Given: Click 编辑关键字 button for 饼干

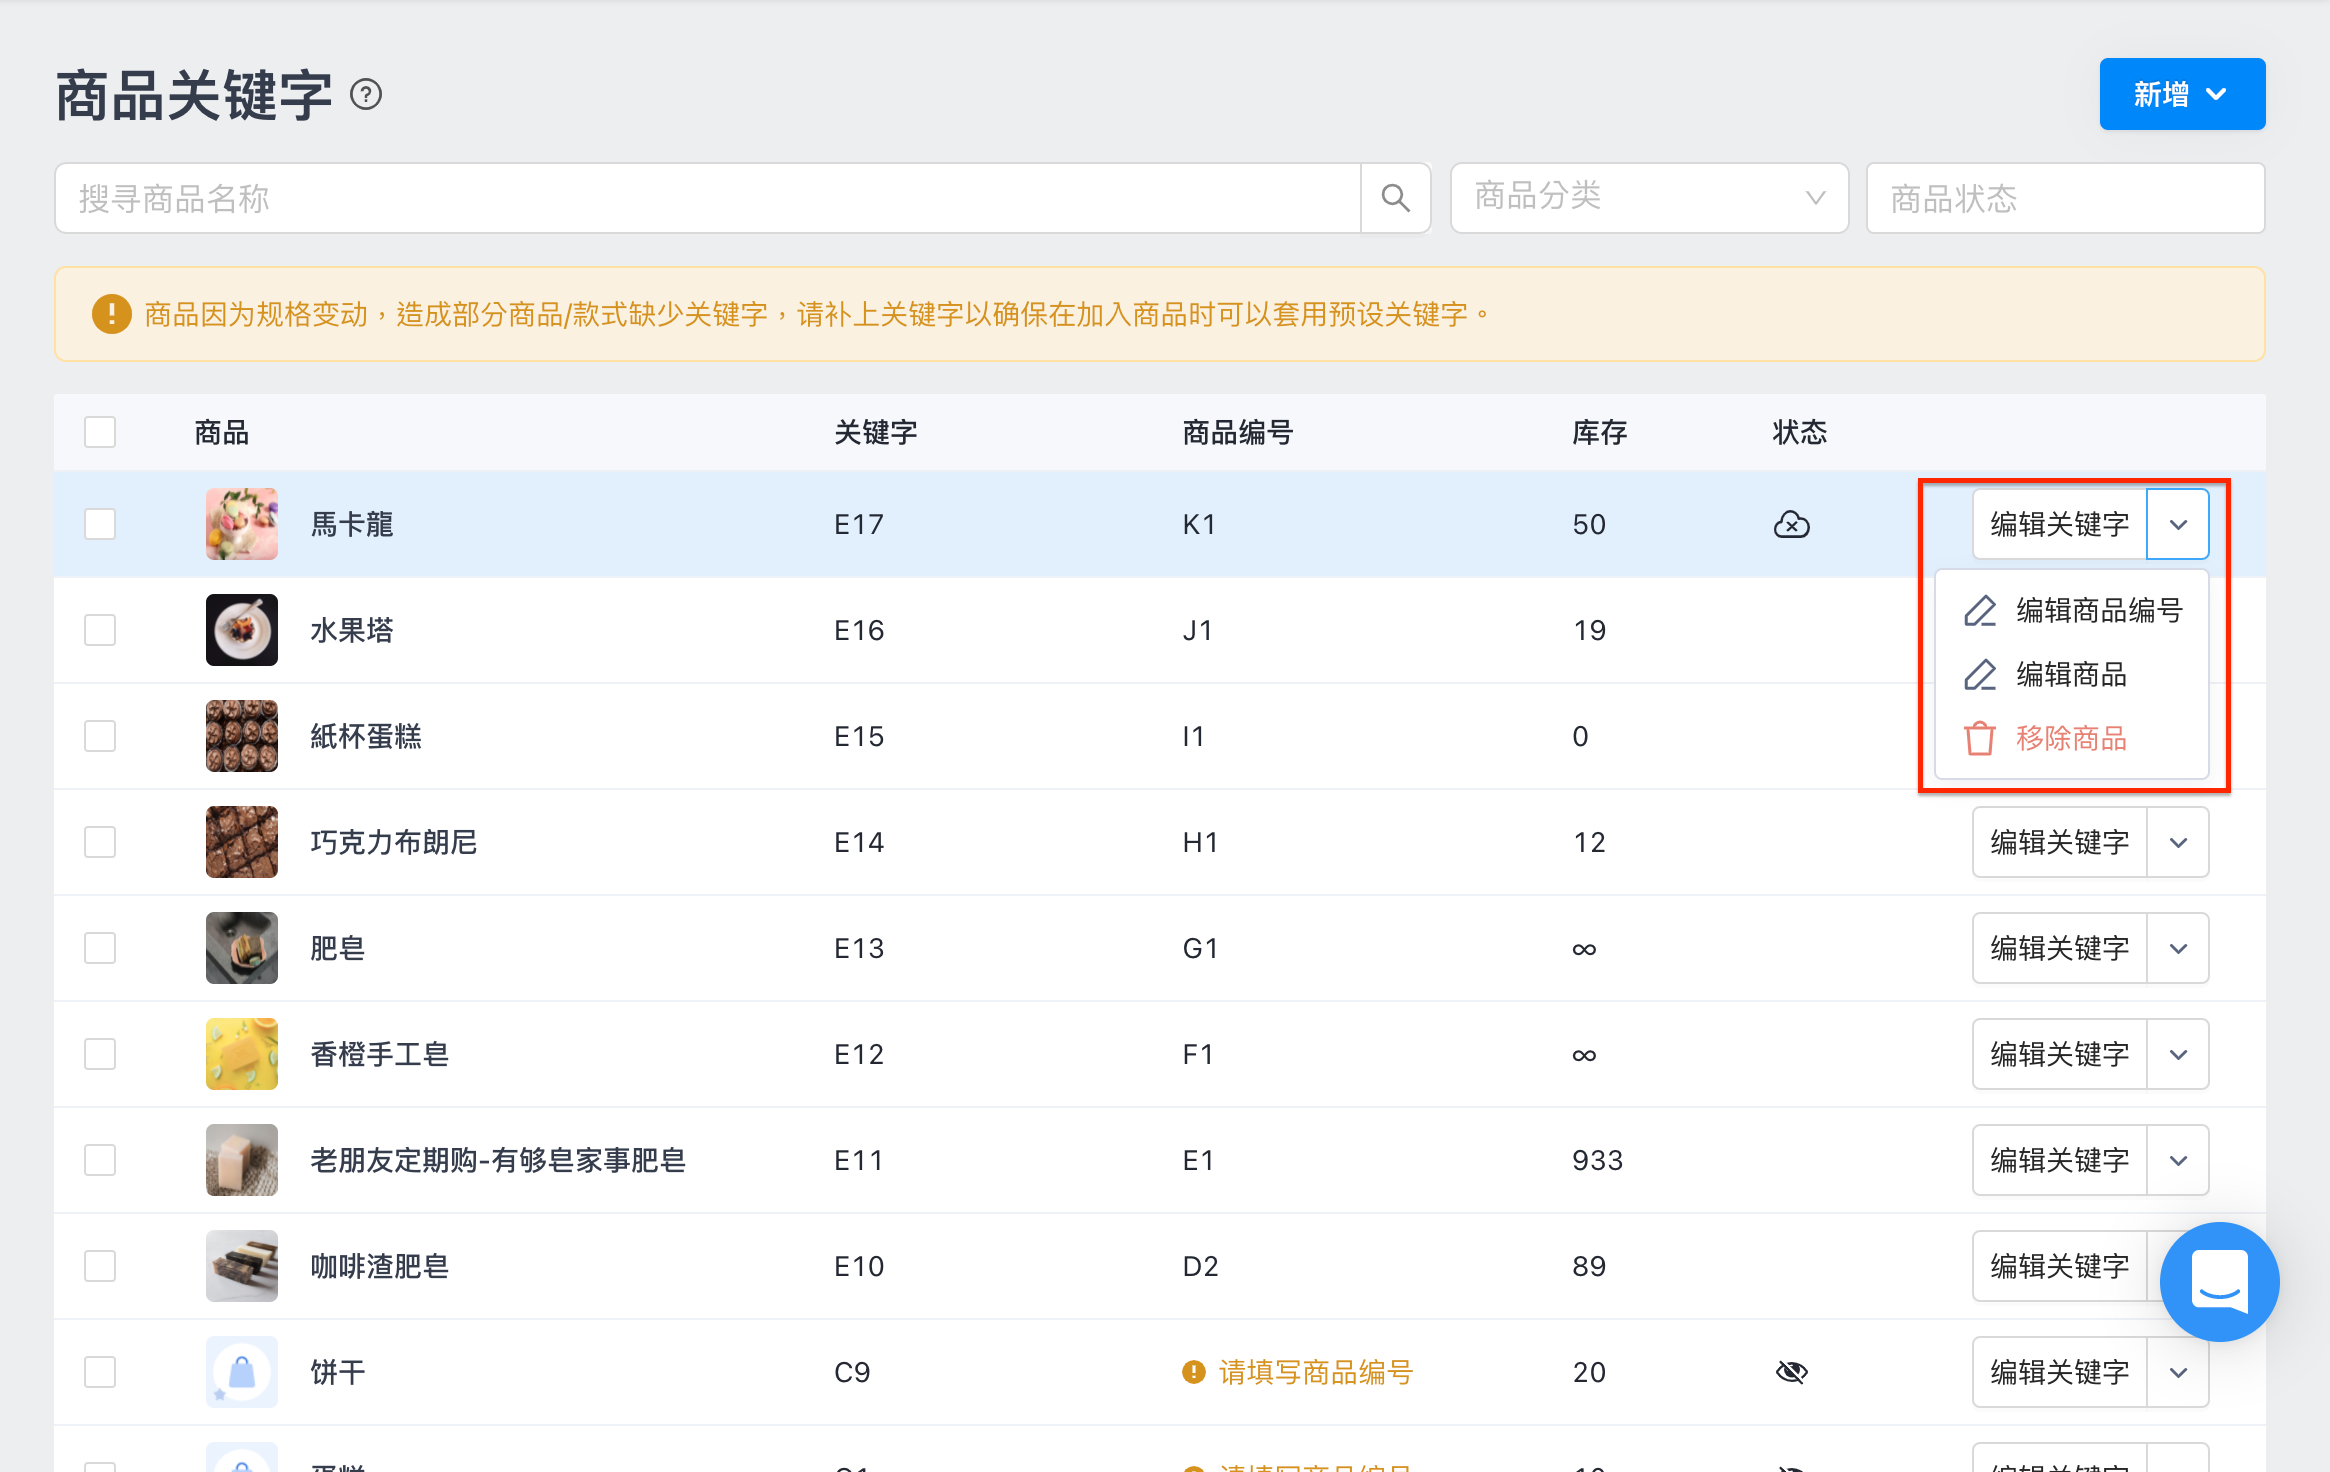Looking at the screenshot, I should (x=2060, y=1372).
